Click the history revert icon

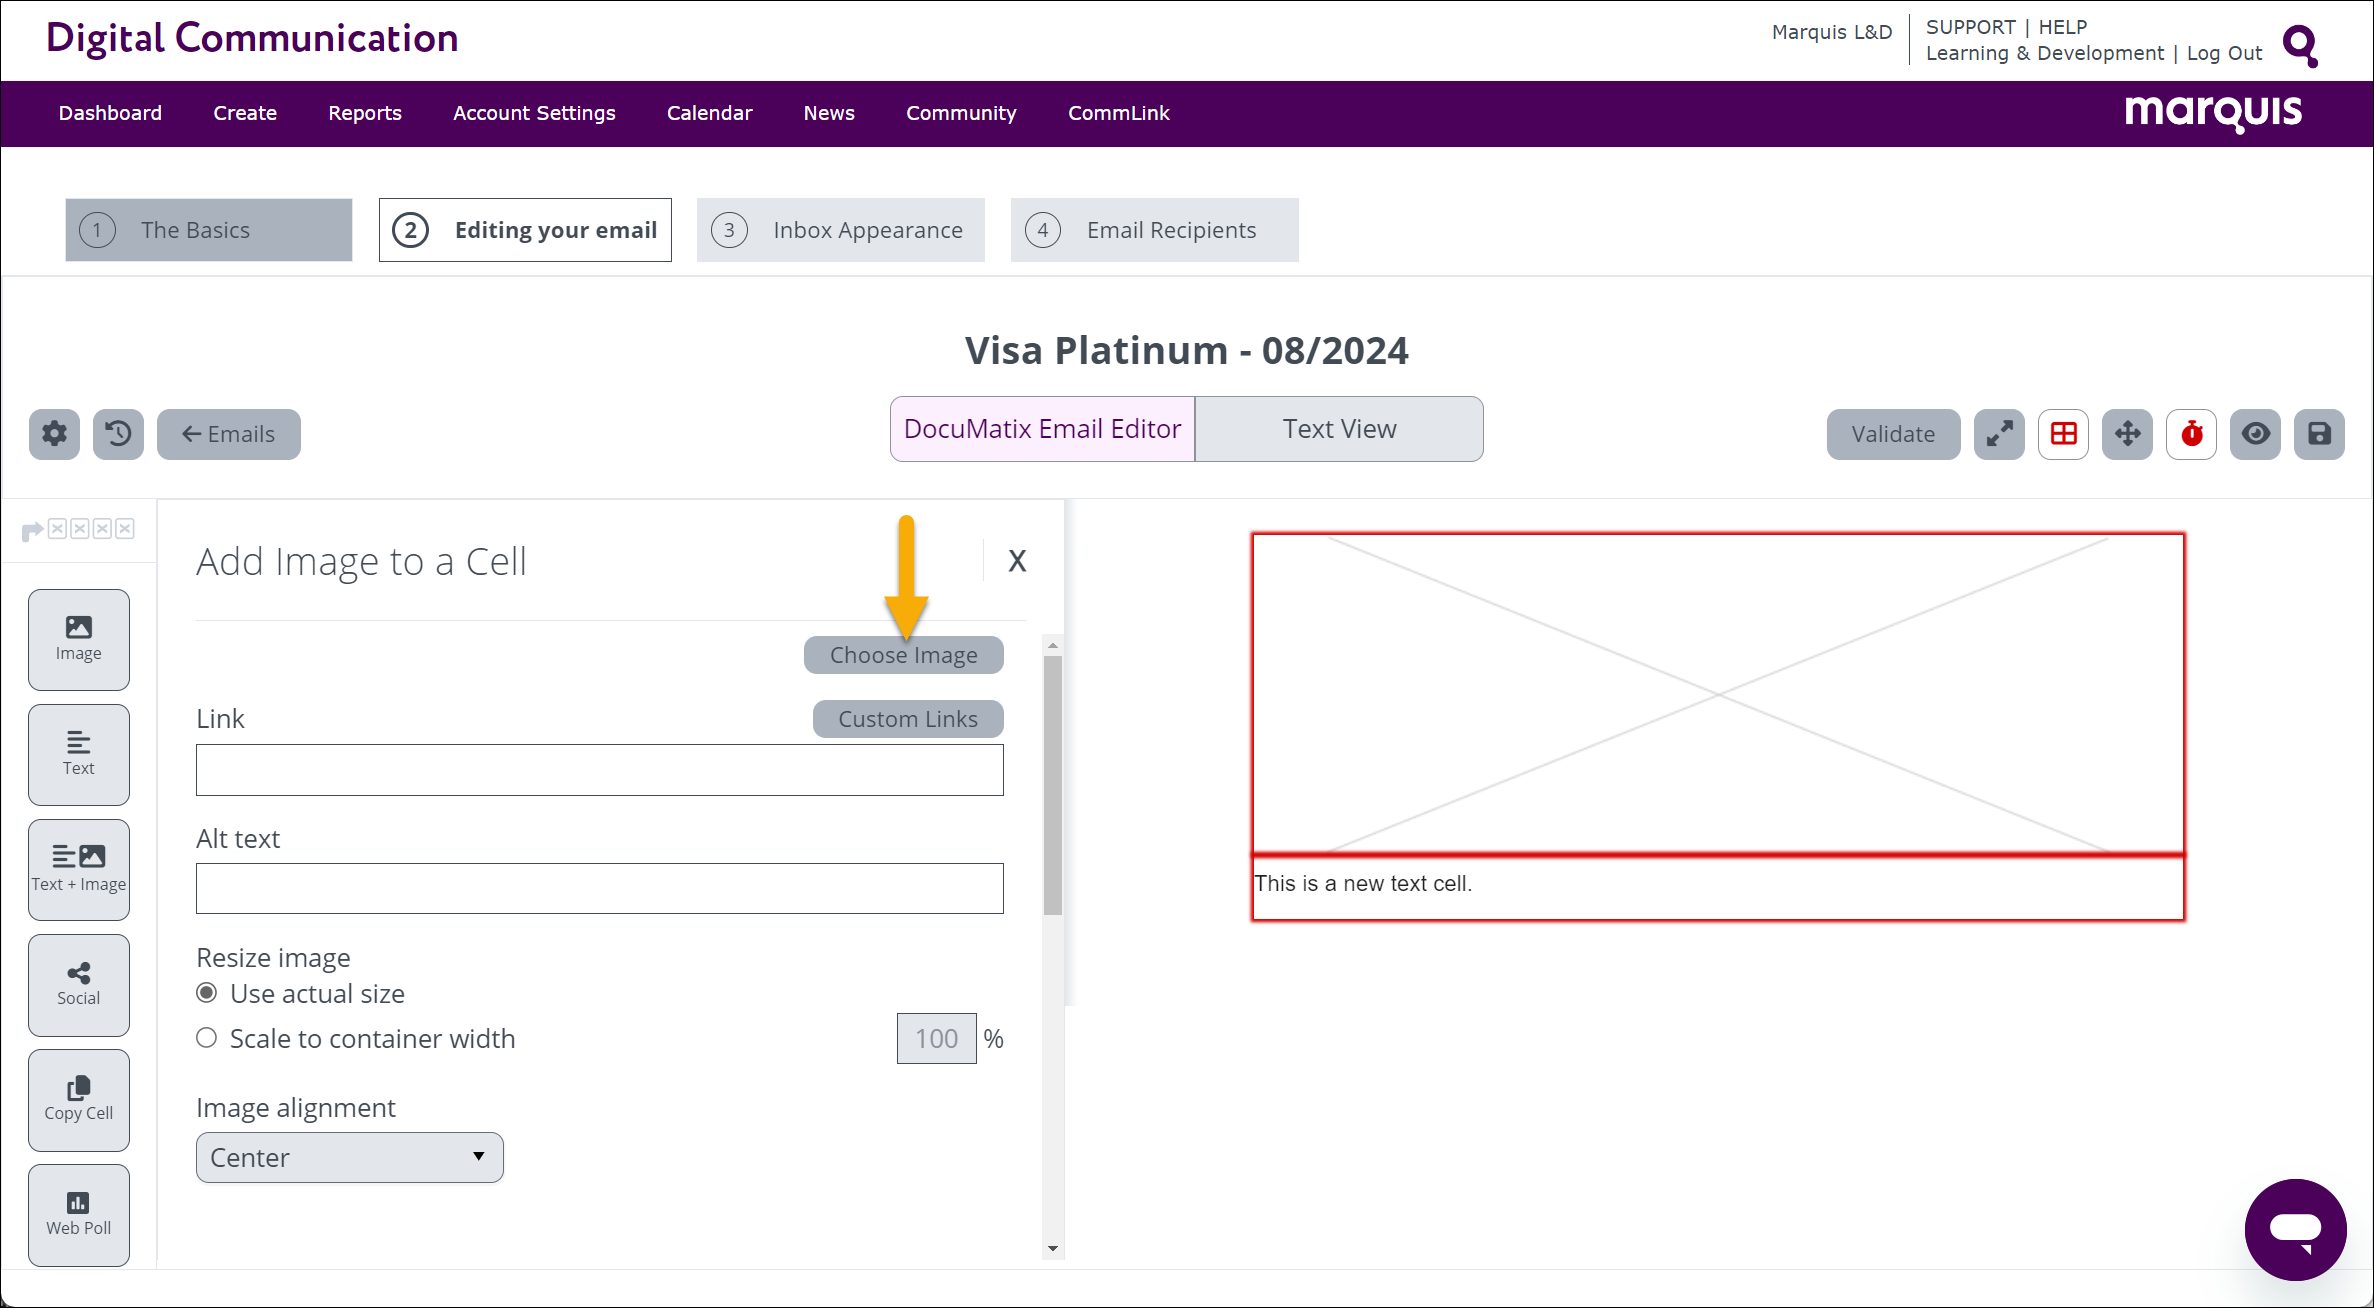(118, 433)
